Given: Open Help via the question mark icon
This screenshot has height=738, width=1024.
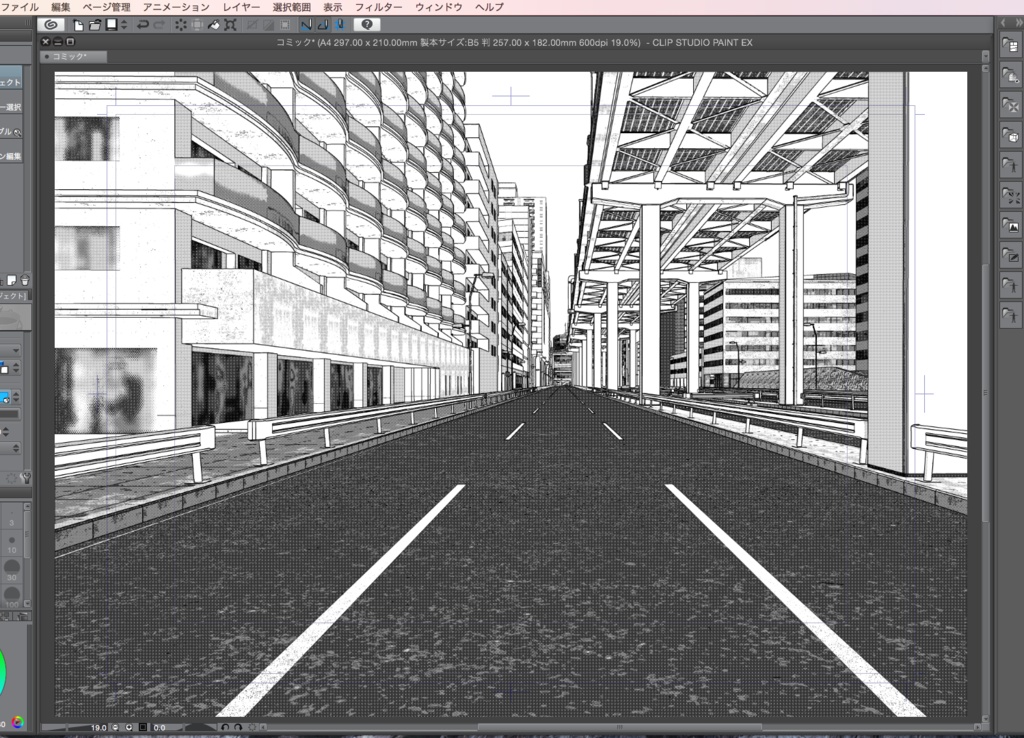Looking at the screenshot, I should [x=368, y=24].
